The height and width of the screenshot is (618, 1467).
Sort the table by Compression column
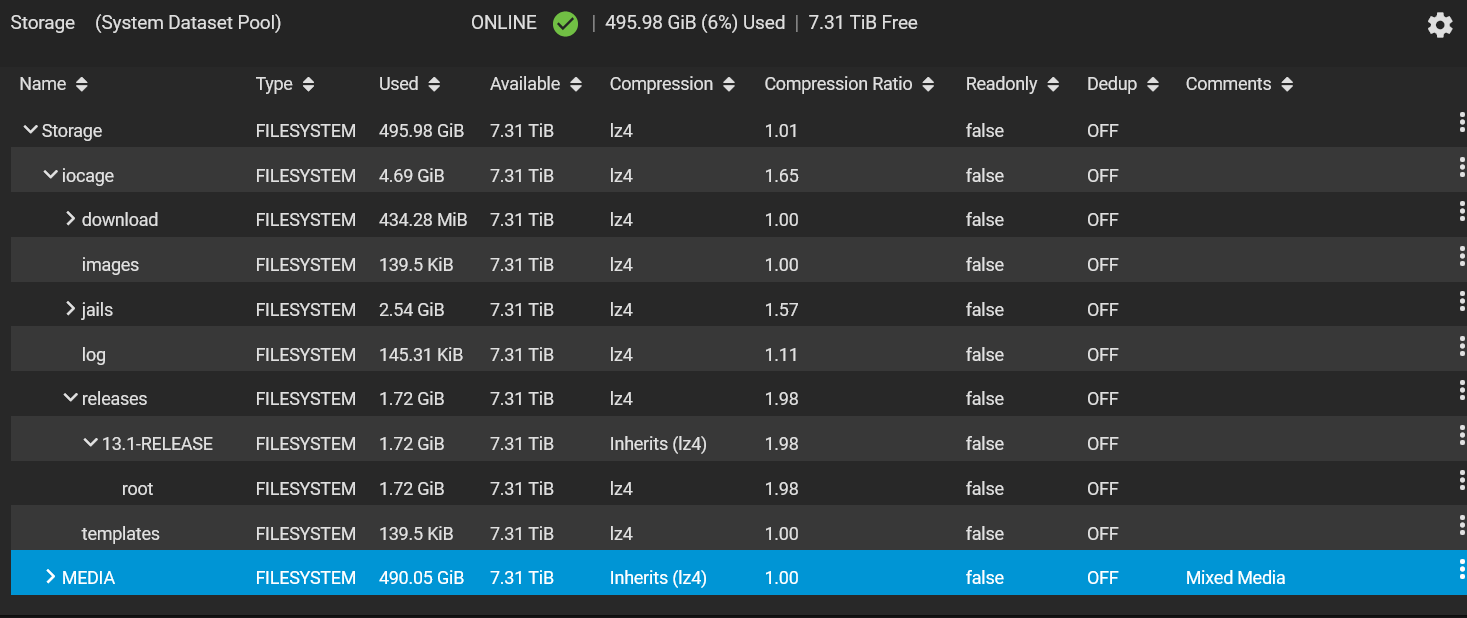click(729, 85)
